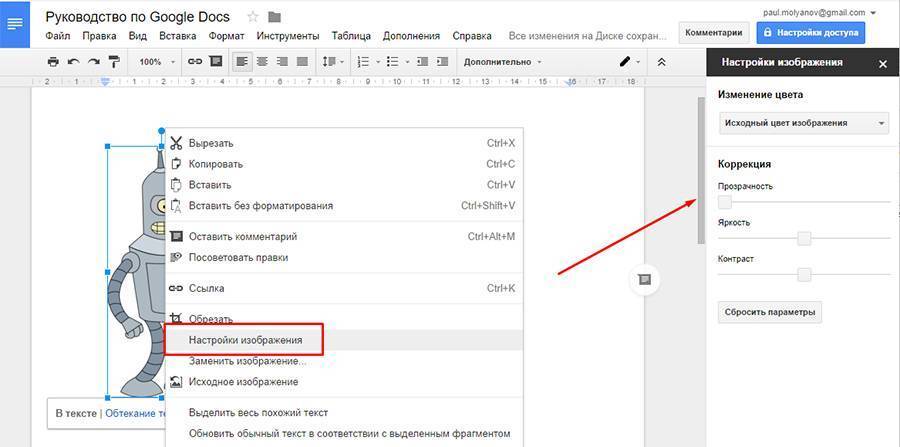Collapse the toolbar with double chevron
This screenshot has height=447, width=900.
(x=661, y=62)
